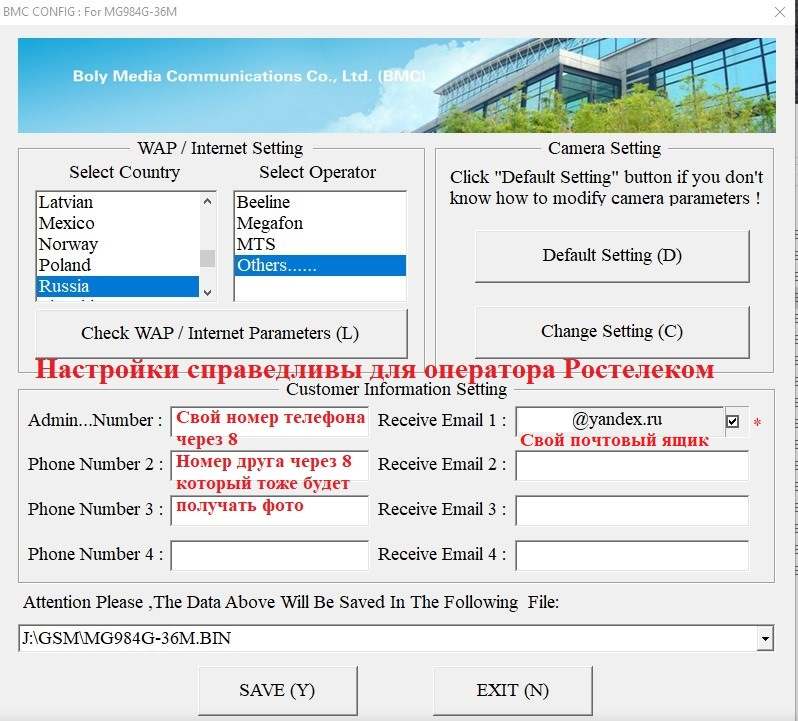Focus the Phone Number 2 field

(270, 466)
